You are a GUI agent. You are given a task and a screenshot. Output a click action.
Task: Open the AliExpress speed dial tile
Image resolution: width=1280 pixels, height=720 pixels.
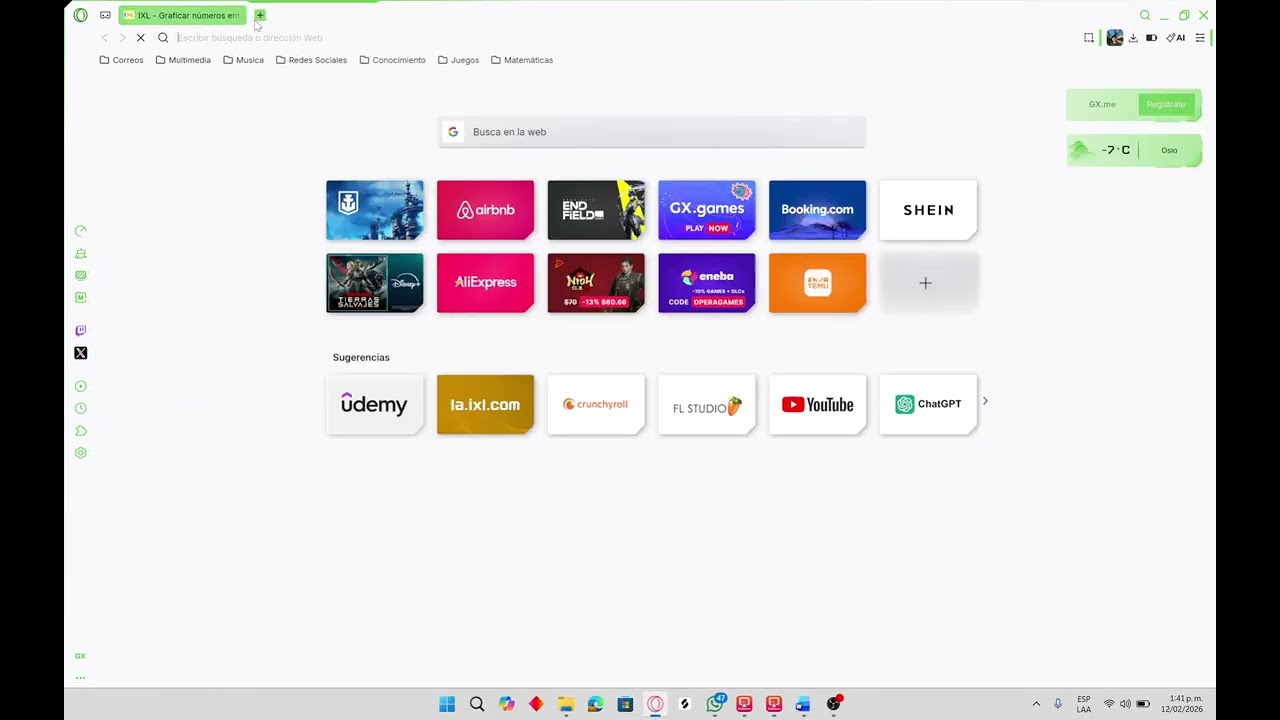point(485,283)
